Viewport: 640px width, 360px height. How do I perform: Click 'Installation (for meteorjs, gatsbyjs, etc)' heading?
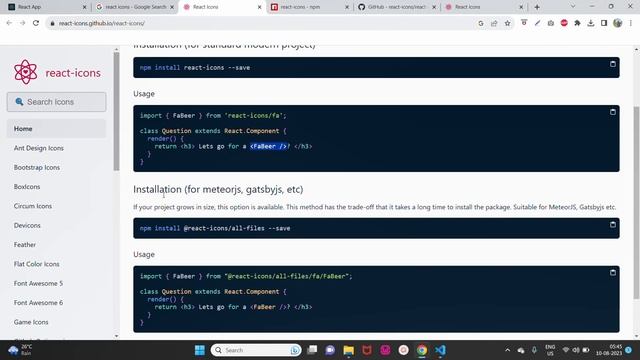218,189
